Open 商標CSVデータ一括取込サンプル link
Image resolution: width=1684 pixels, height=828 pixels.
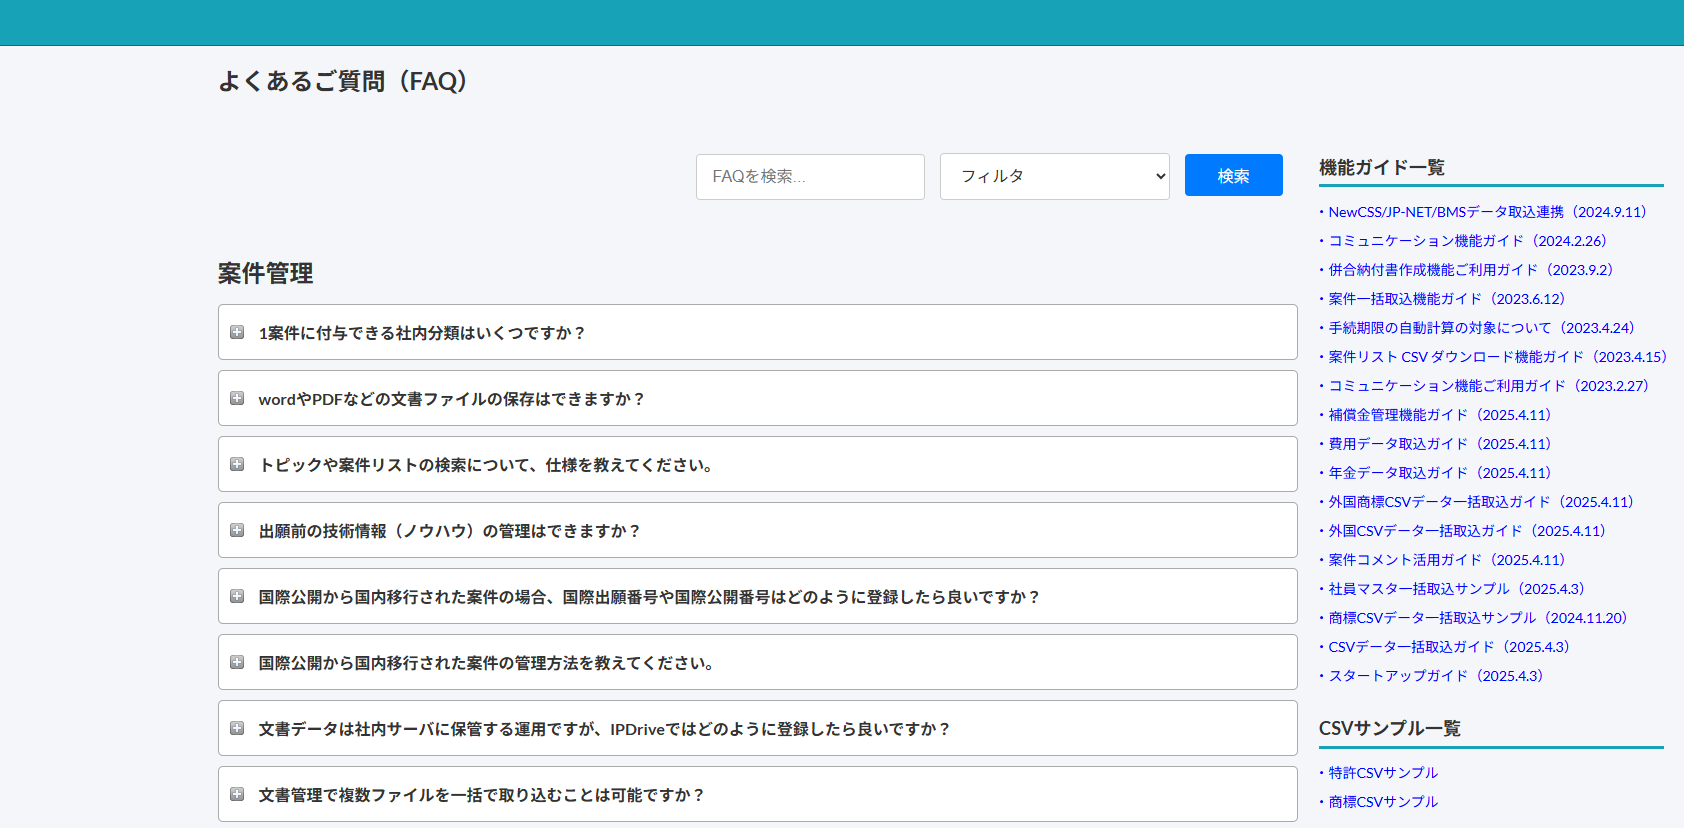1478,618
